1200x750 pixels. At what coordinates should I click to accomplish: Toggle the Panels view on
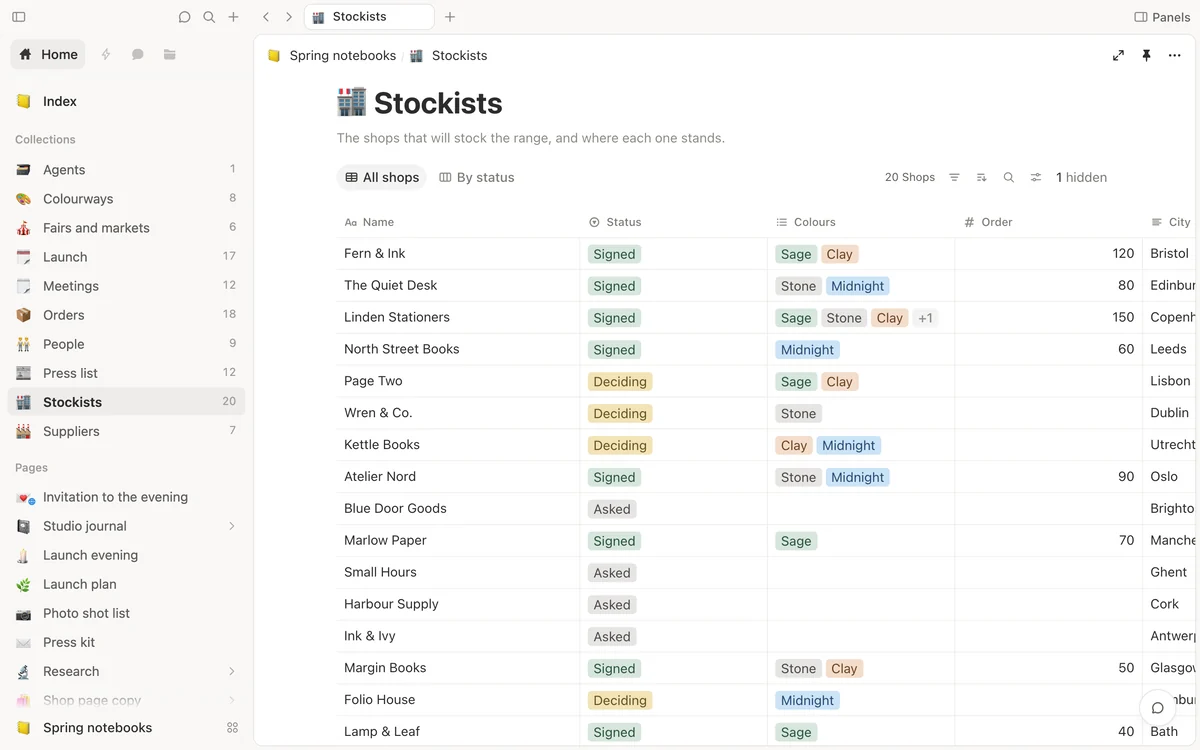pyautogui.click(x=1162, y=17)
